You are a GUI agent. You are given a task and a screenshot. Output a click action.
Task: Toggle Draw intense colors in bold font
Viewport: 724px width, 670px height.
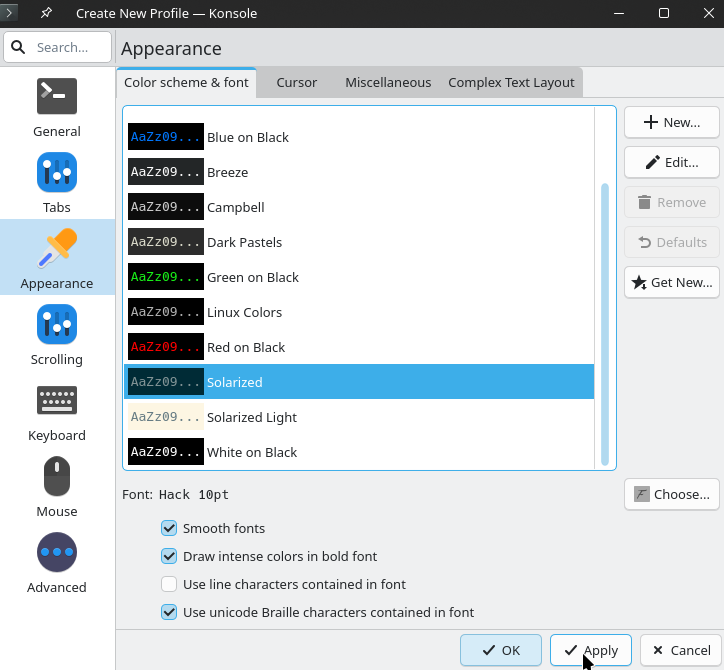pyautogui.click(x=169, y=556)
